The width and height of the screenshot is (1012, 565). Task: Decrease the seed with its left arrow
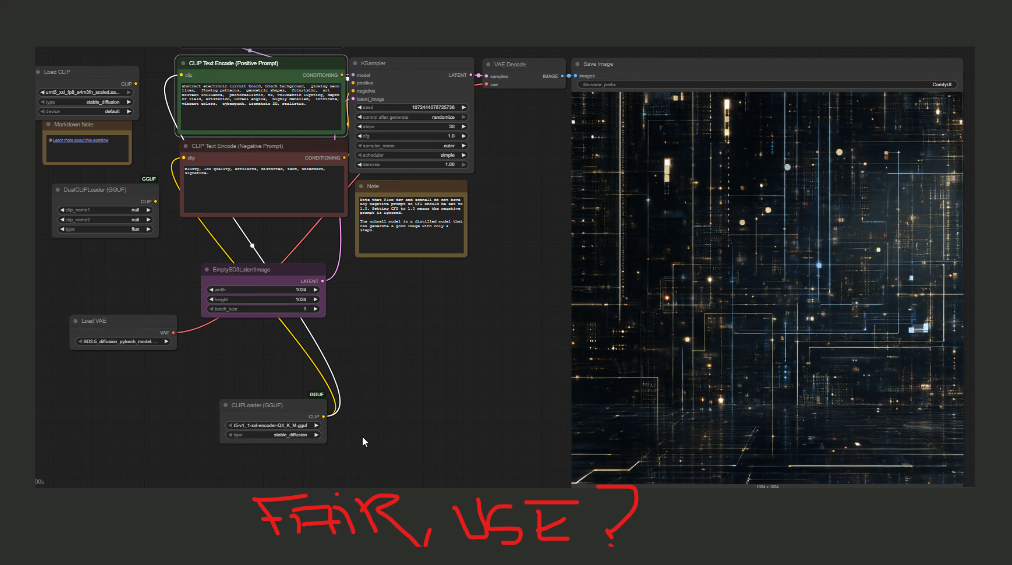point(360,107)
